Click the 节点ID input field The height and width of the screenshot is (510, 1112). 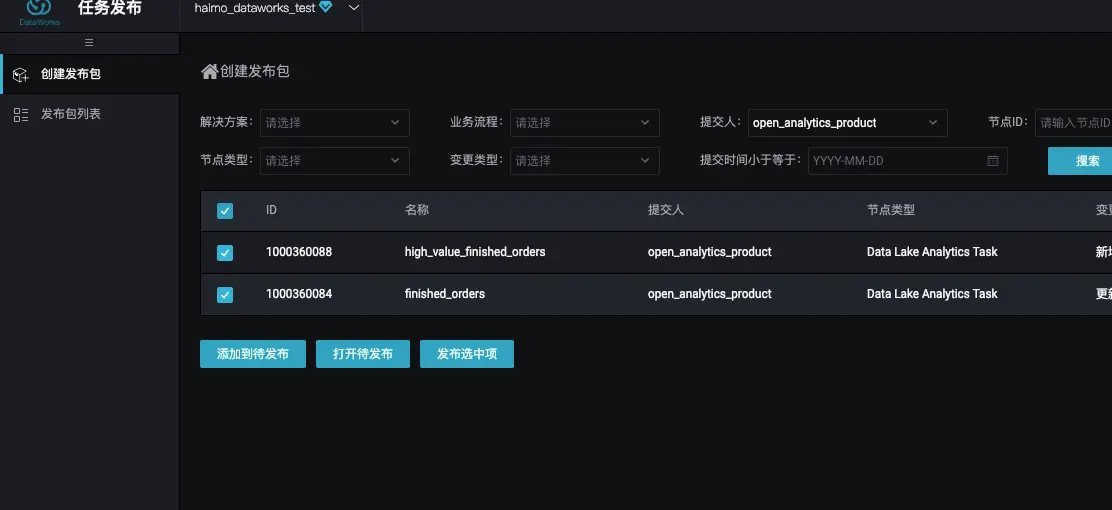click(1074, 123)
